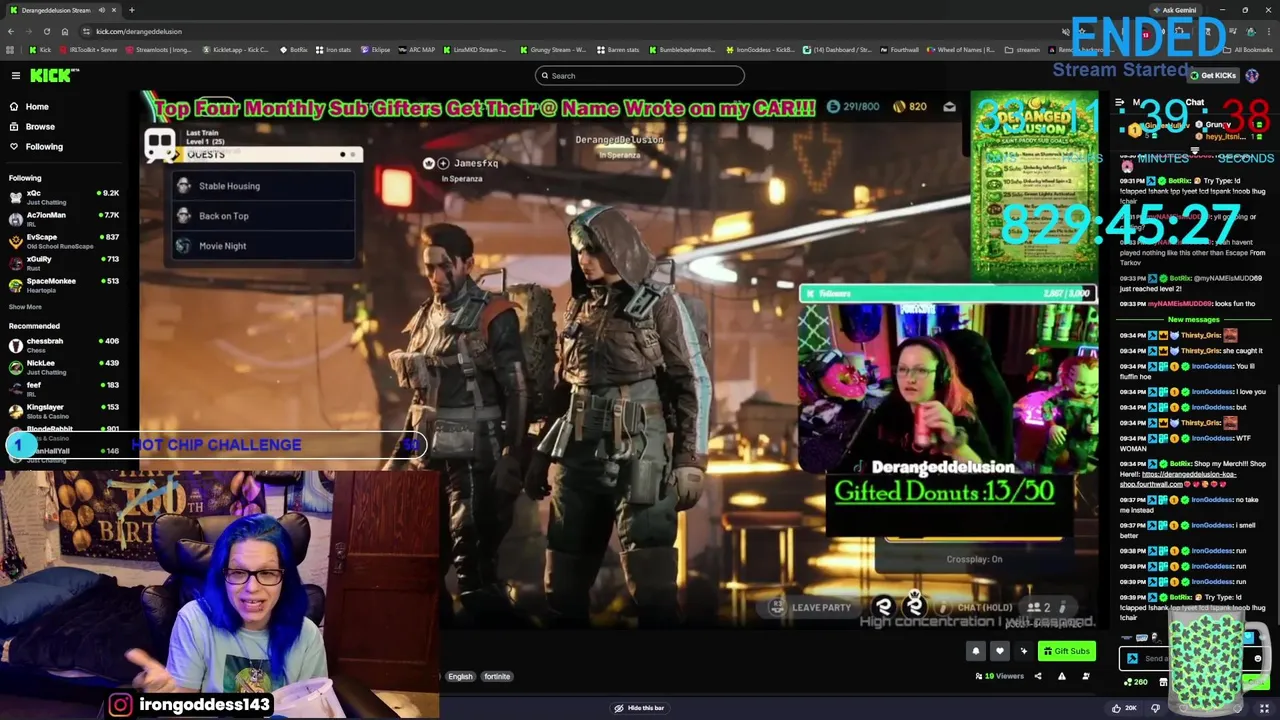This screenshot has height=720, width=1280.
Task: Click Hide this bar
Action: tap(640, 708)
